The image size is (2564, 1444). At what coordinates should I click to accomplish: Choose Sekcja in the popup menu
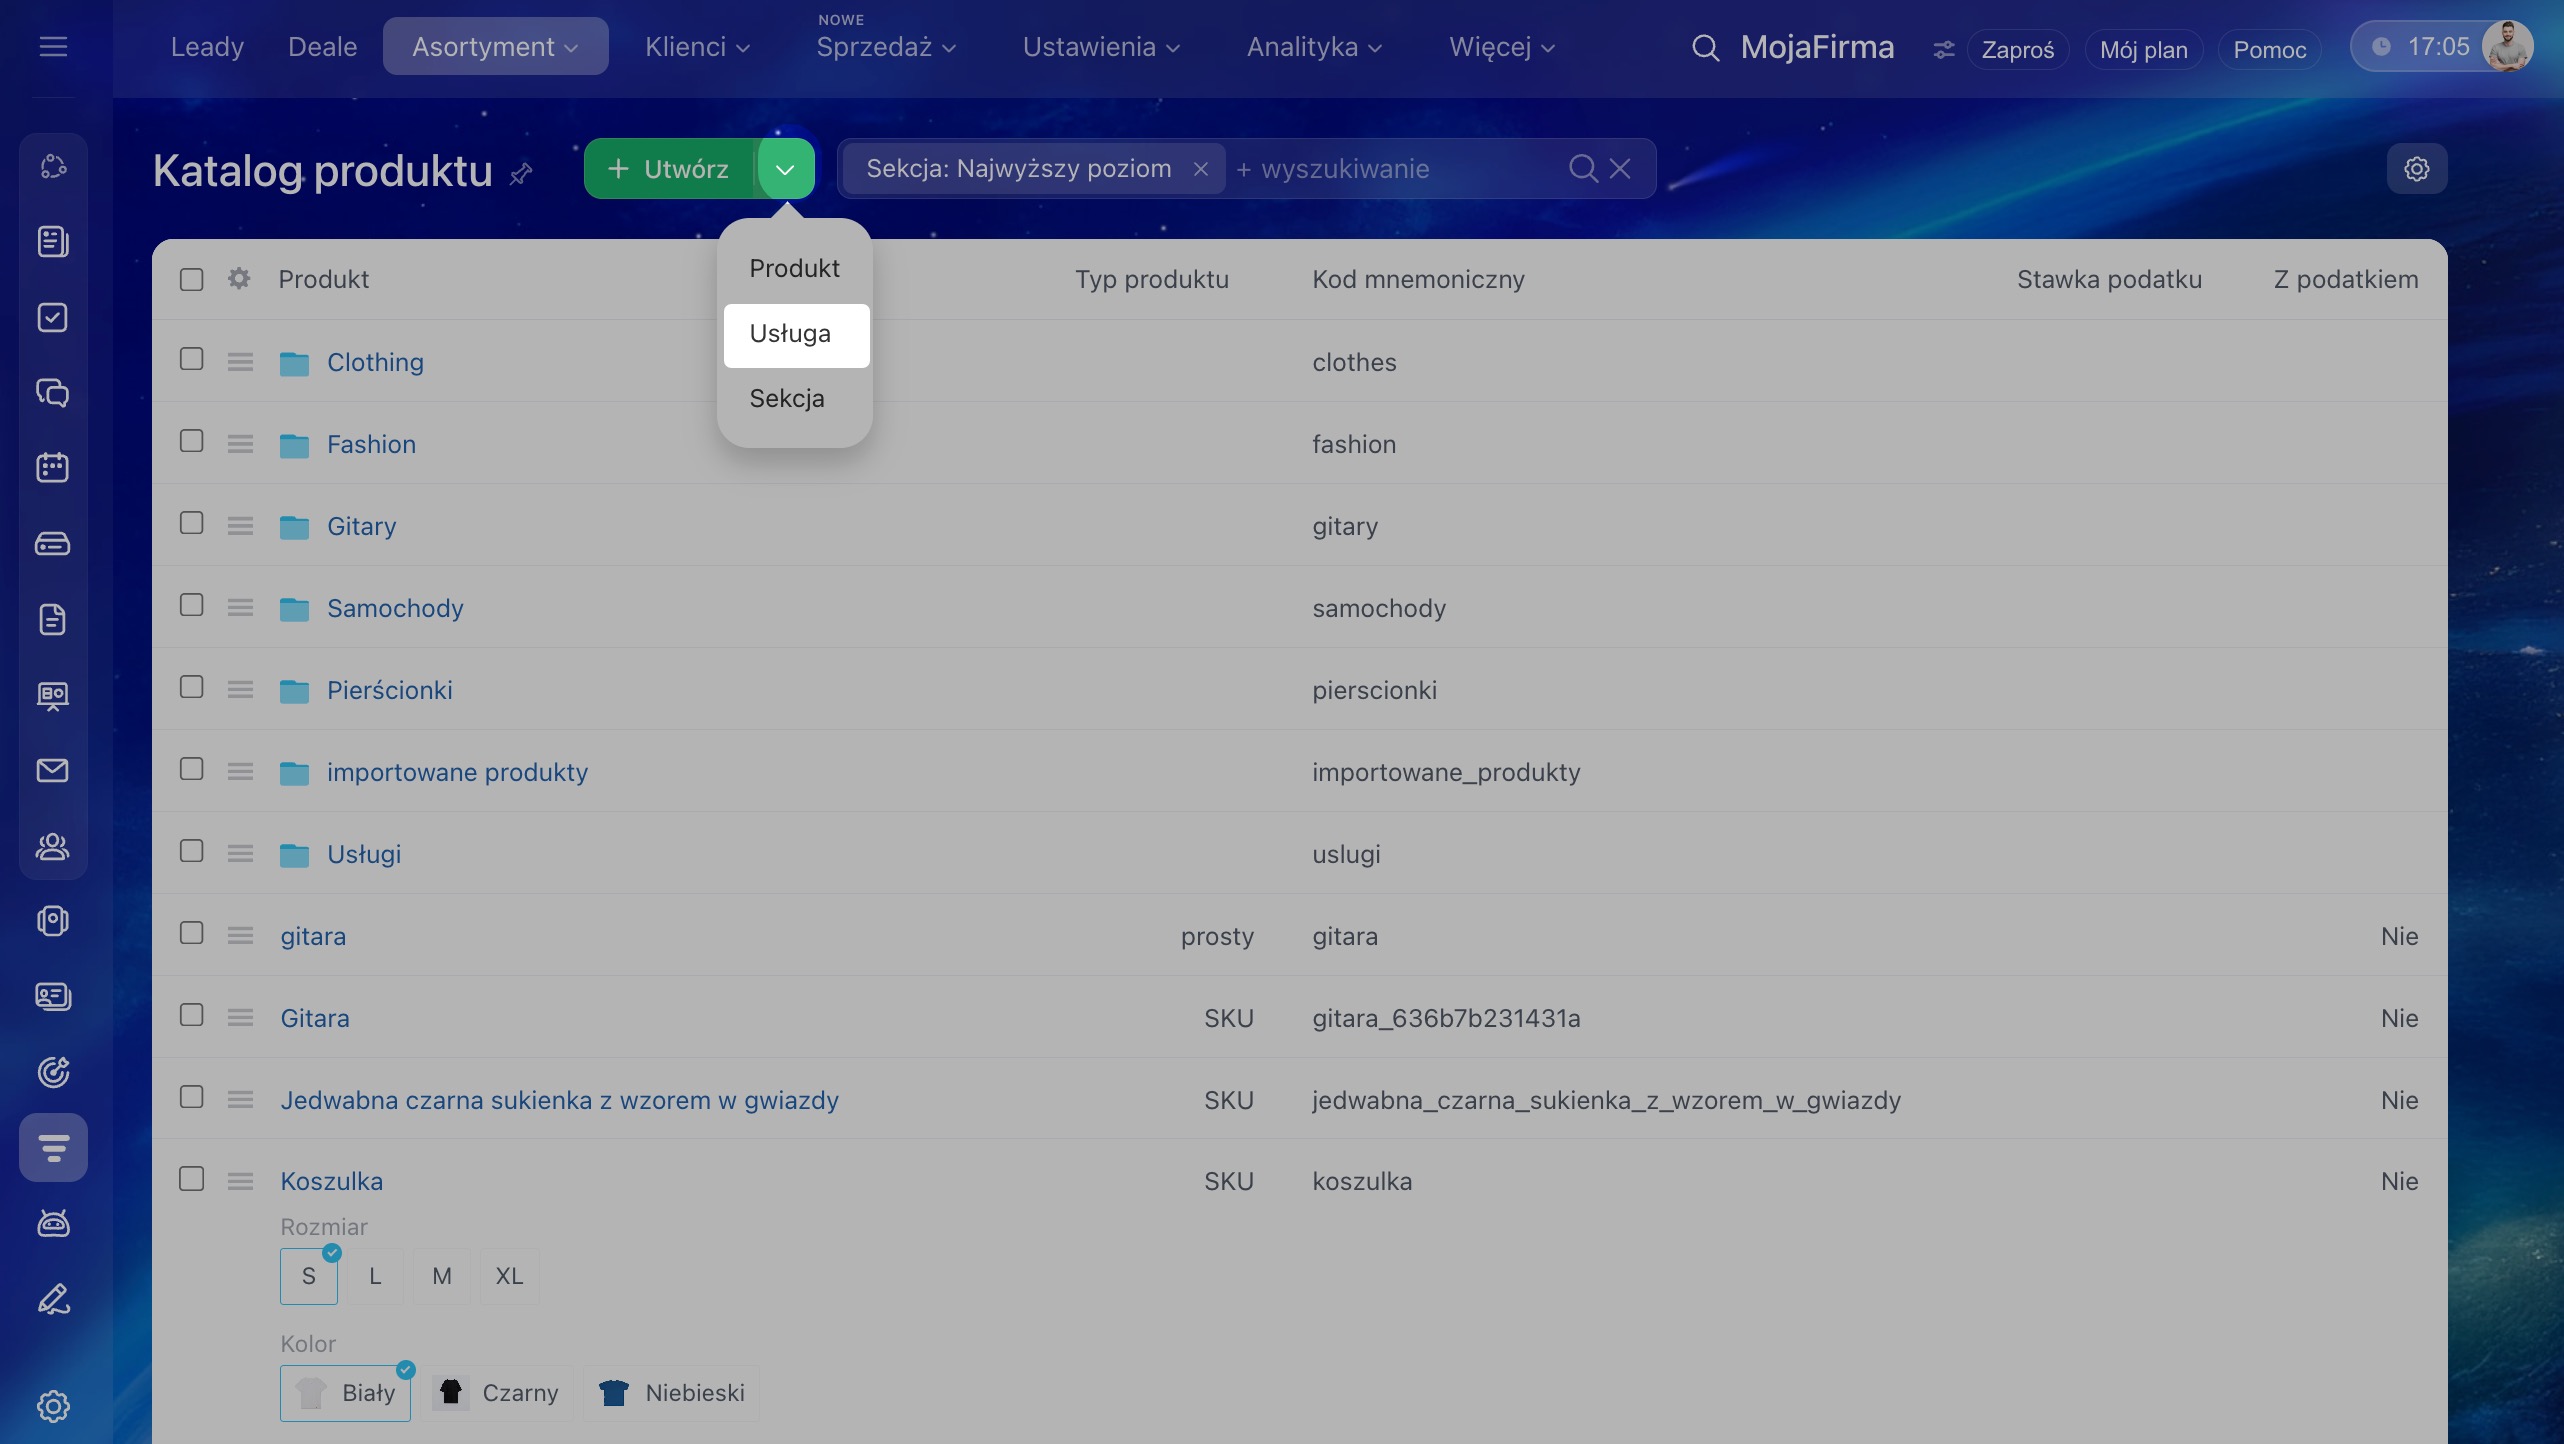point(787,399)
